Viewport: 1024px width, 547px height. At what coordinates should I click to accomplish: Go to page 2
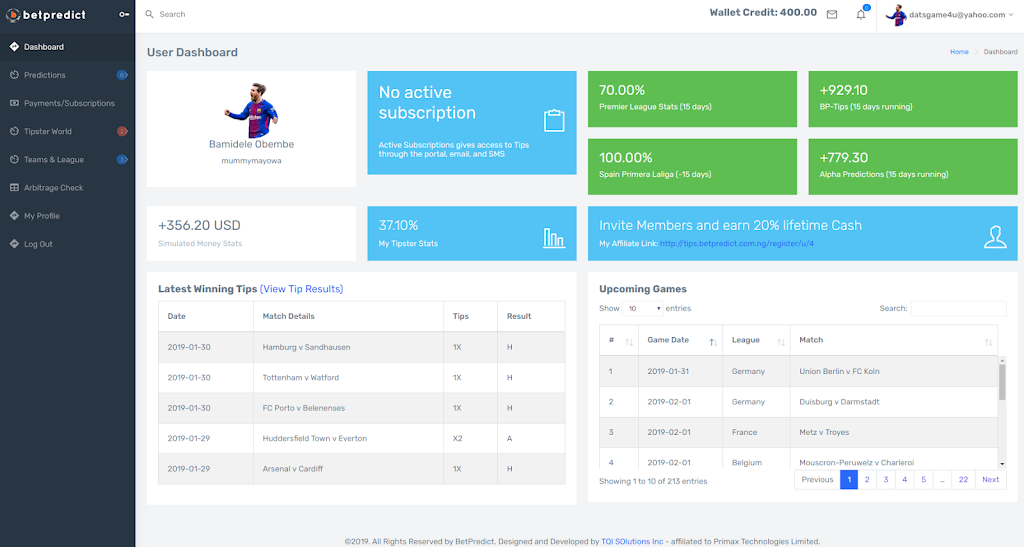(867, 480)
